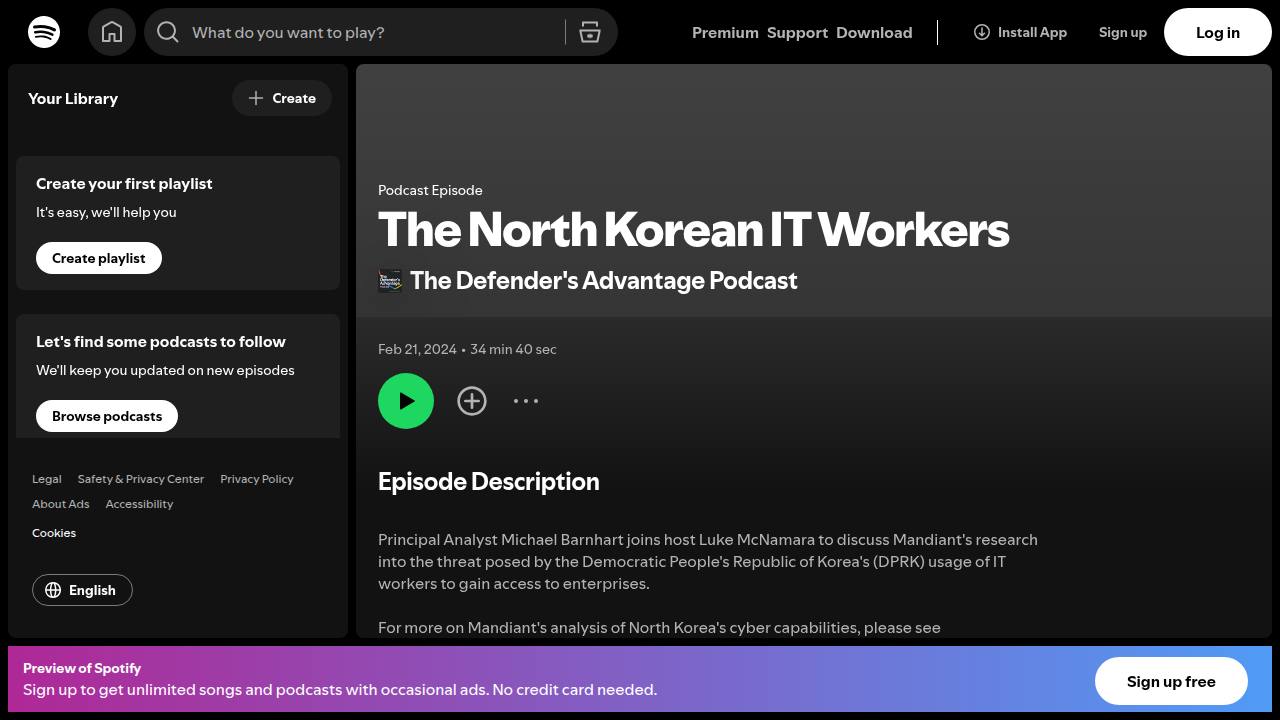
Task: Click the date text Feb 21, 2024
Action: tap(417, 349)
